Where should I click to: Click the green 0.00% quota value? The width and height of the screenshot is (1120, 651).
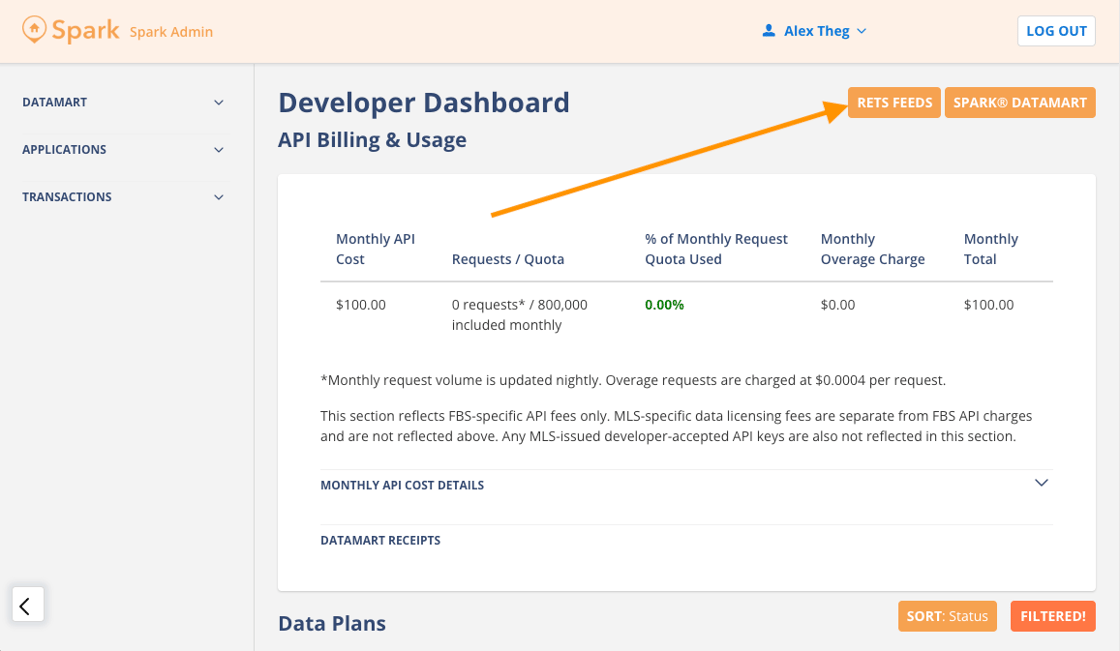point(664,305)
